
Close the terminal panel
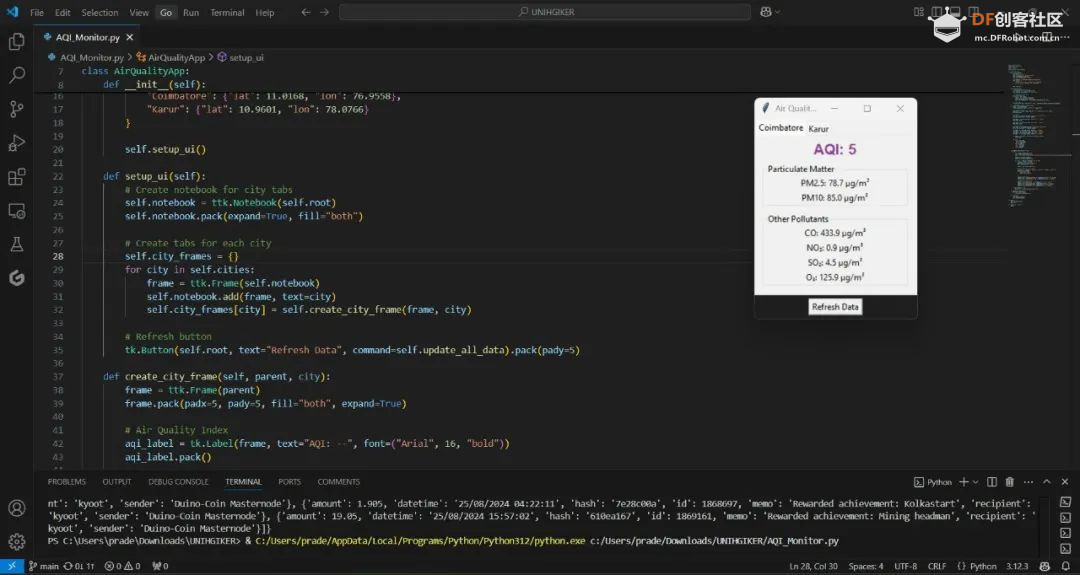(x=1065, y=482)
